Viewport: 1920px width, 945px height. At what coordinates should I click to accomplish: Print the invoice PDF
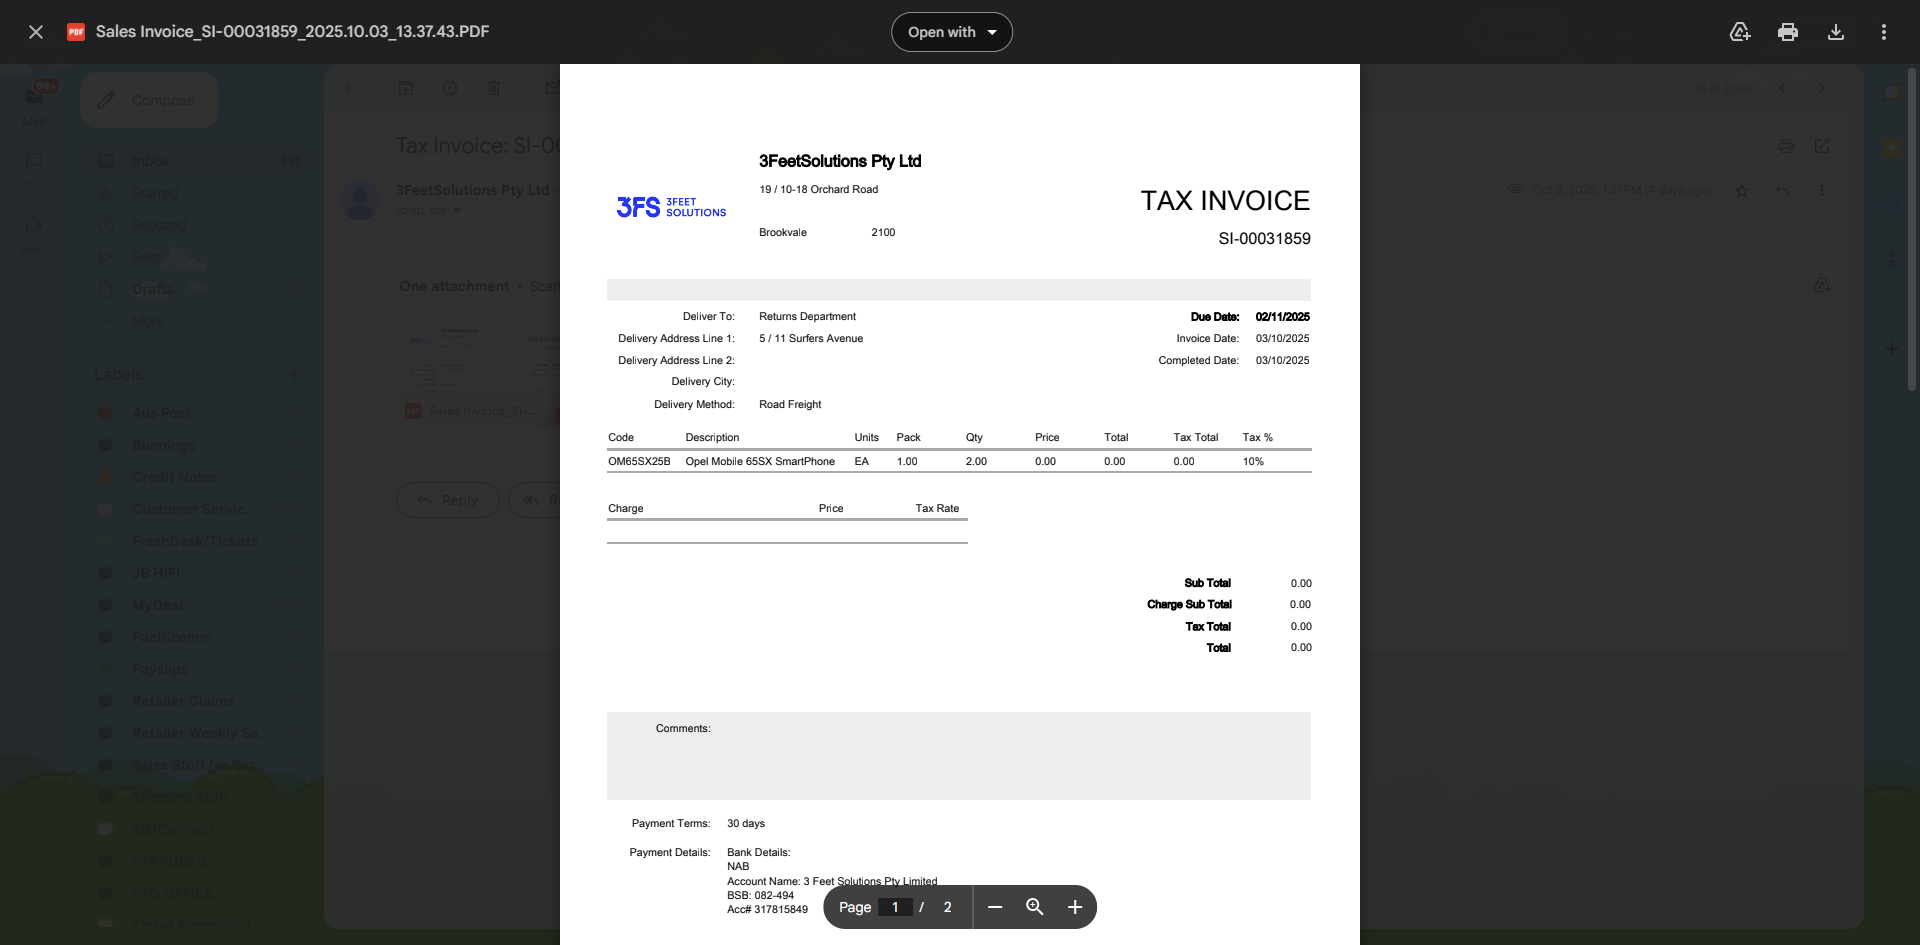pyautogui.click(x=1788, y=32)
